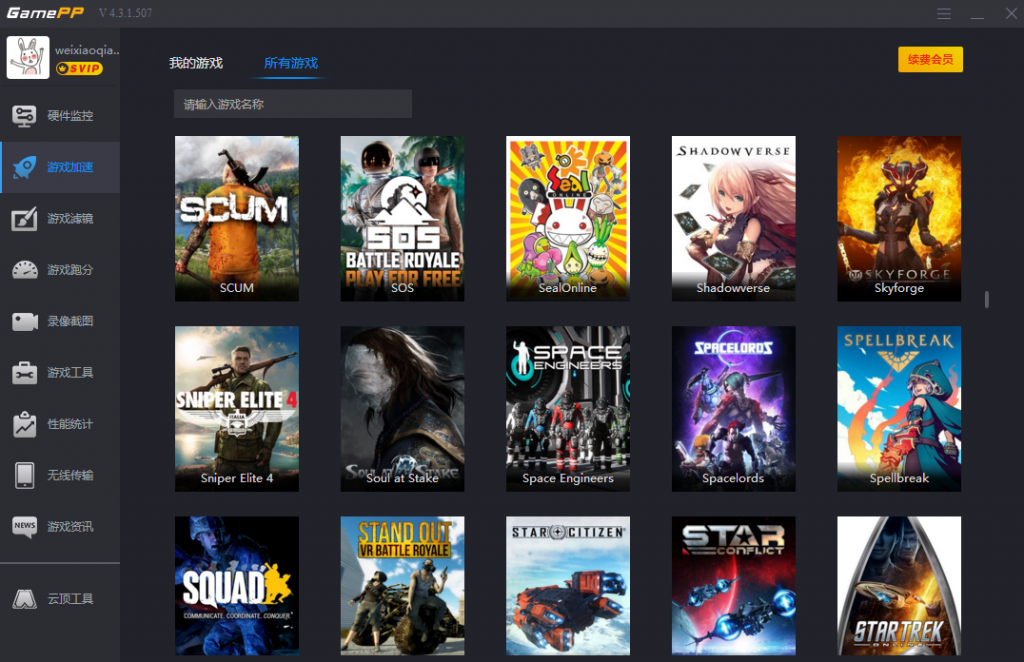
Task: Select the Star Conflict game cover
Action: tap(733, 586)
